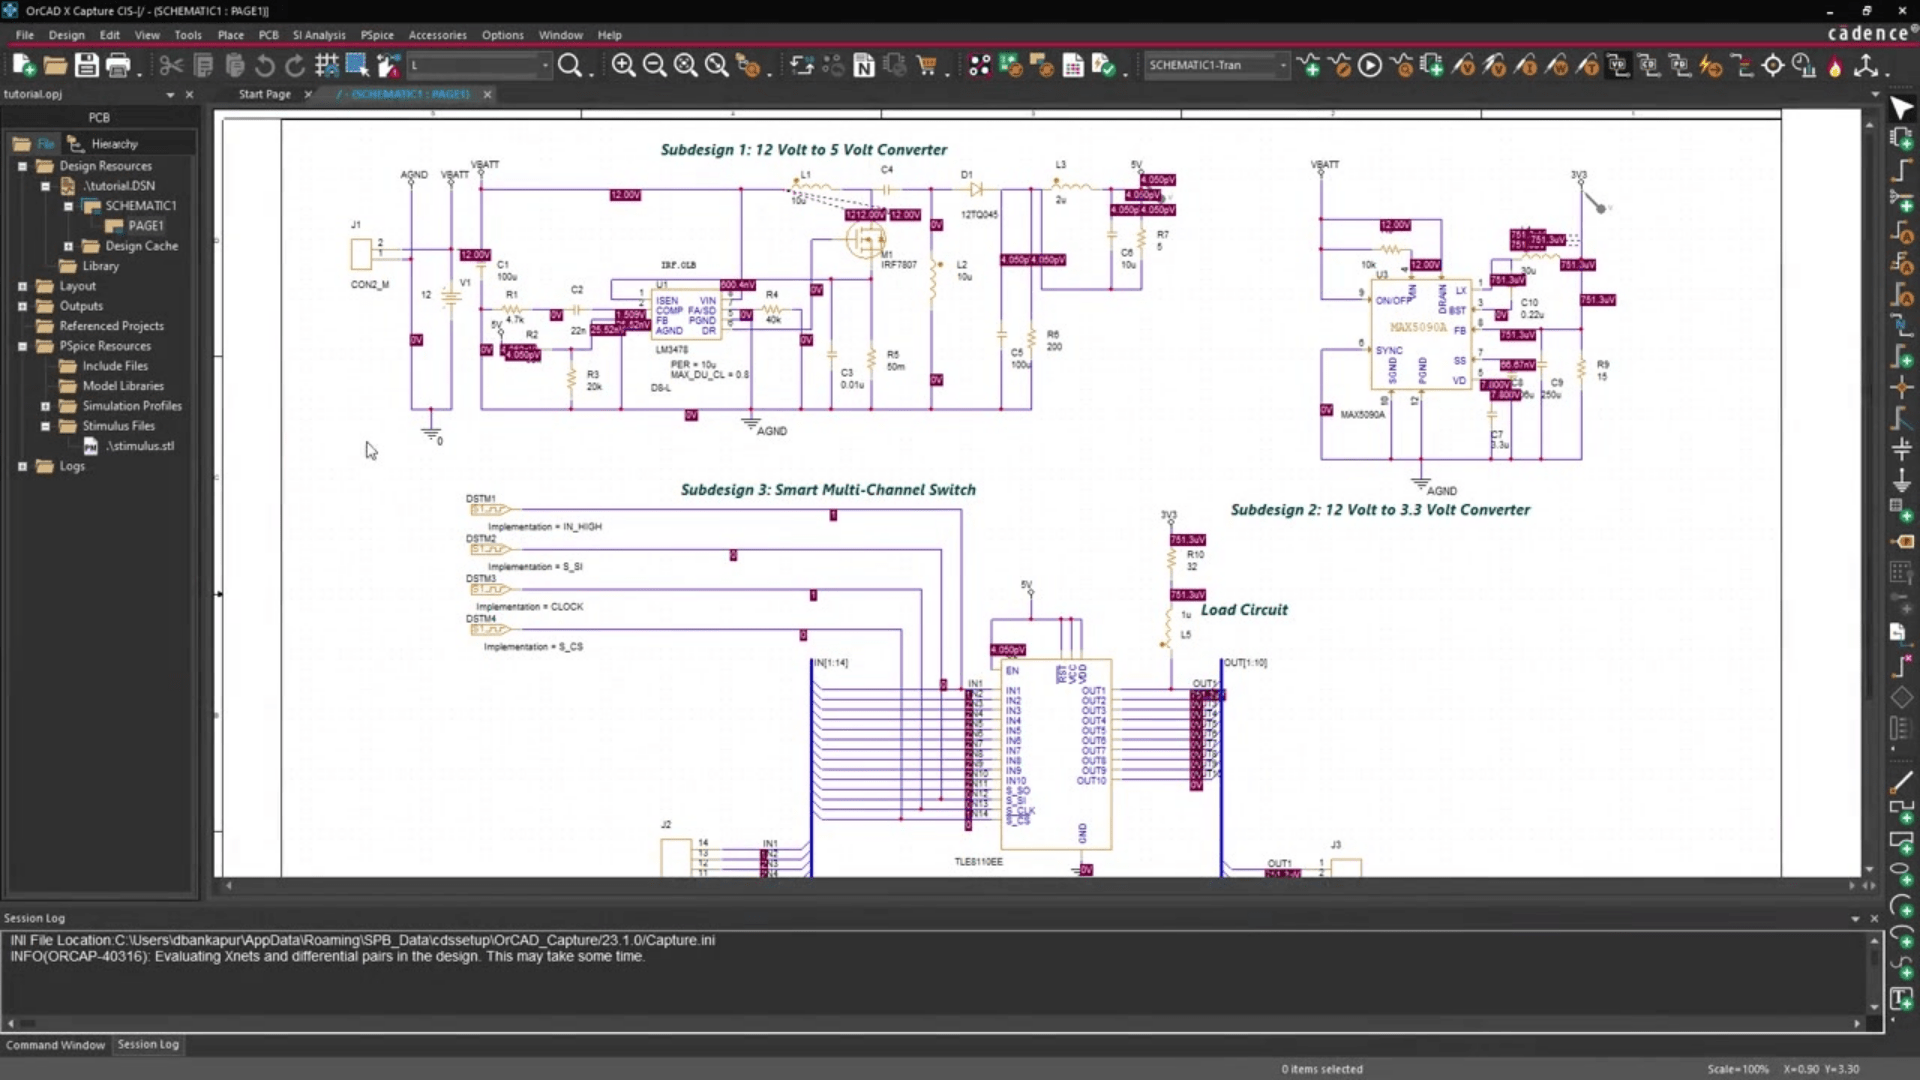Expand the Logs folder
The width and height of the screenshot is (1920, 1080).
coord(22,466)
